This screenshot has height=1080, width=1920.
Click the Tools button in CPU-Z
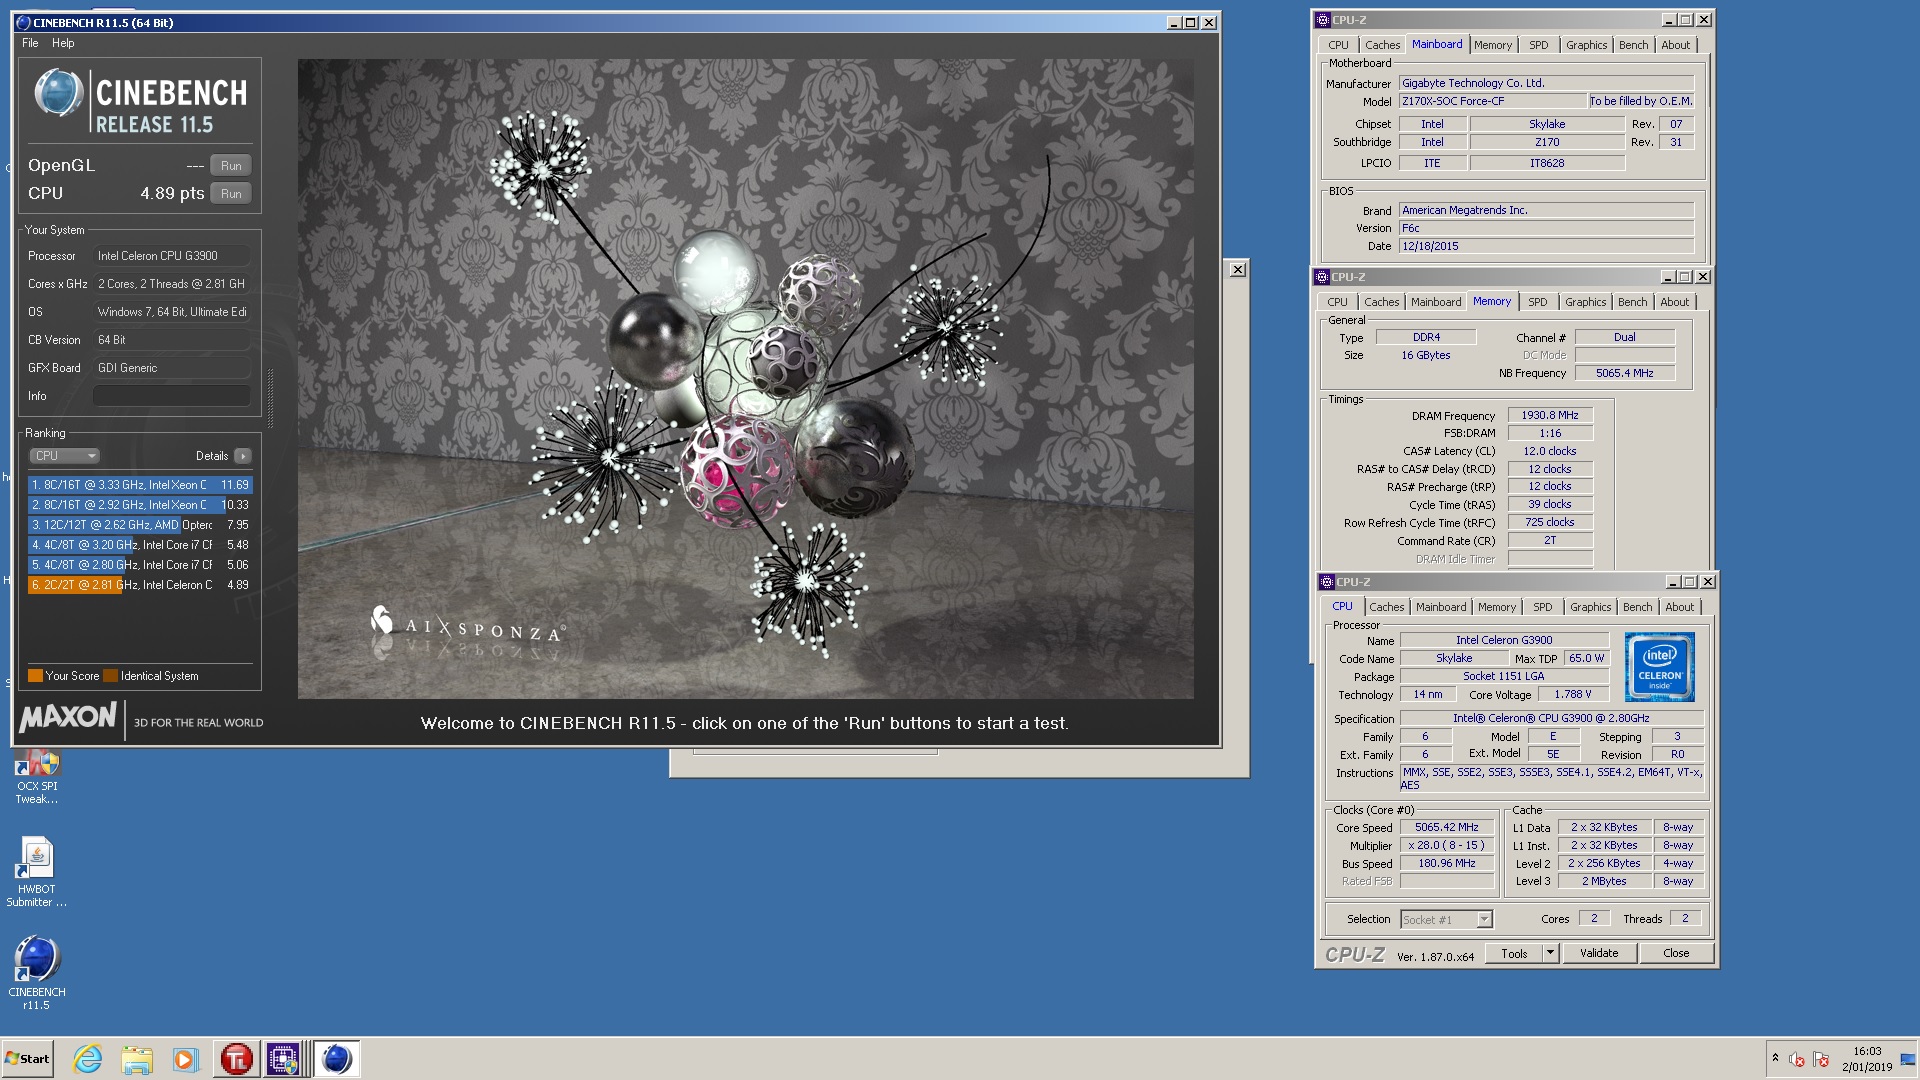[1514, 953]
